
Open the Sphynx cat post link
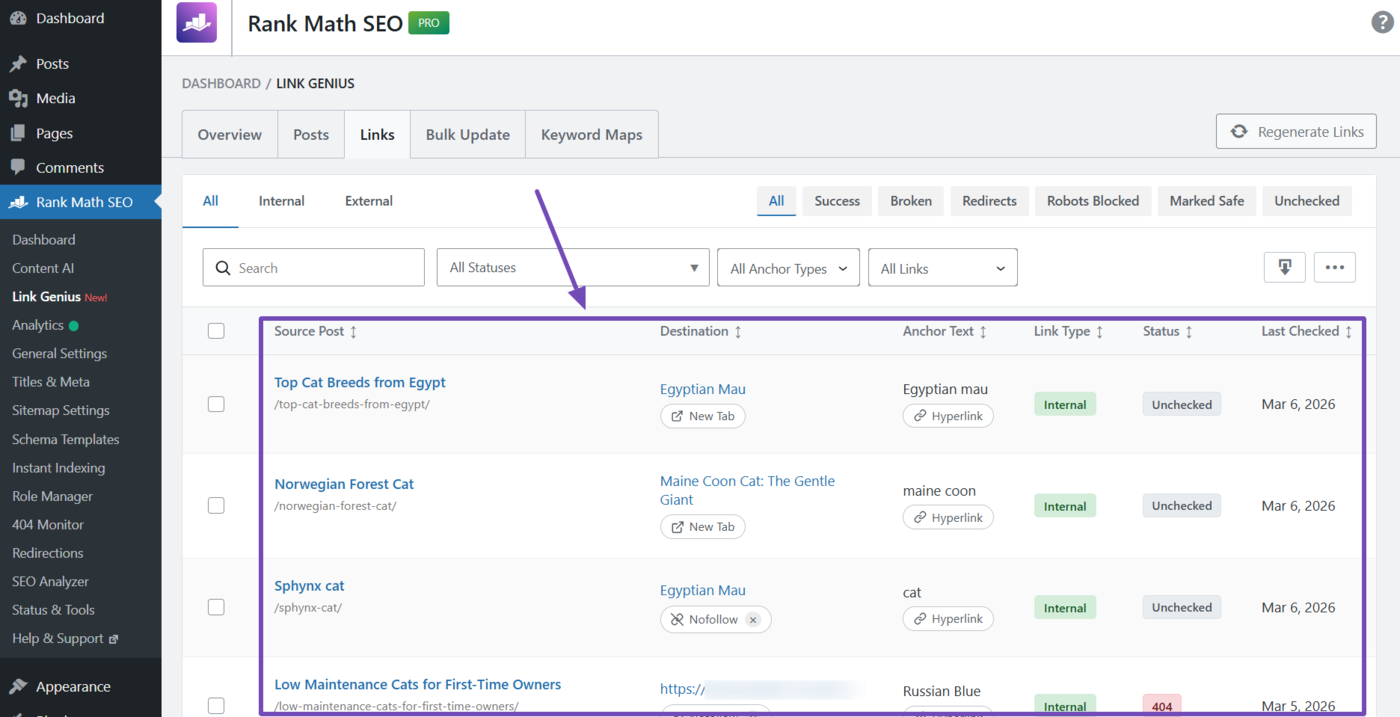tap(309, 586)
